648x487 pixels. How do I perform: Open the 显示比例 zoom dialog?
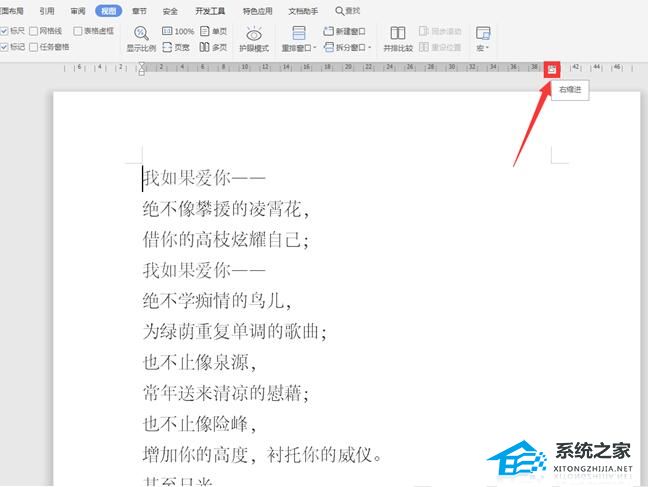click(141, 39)
